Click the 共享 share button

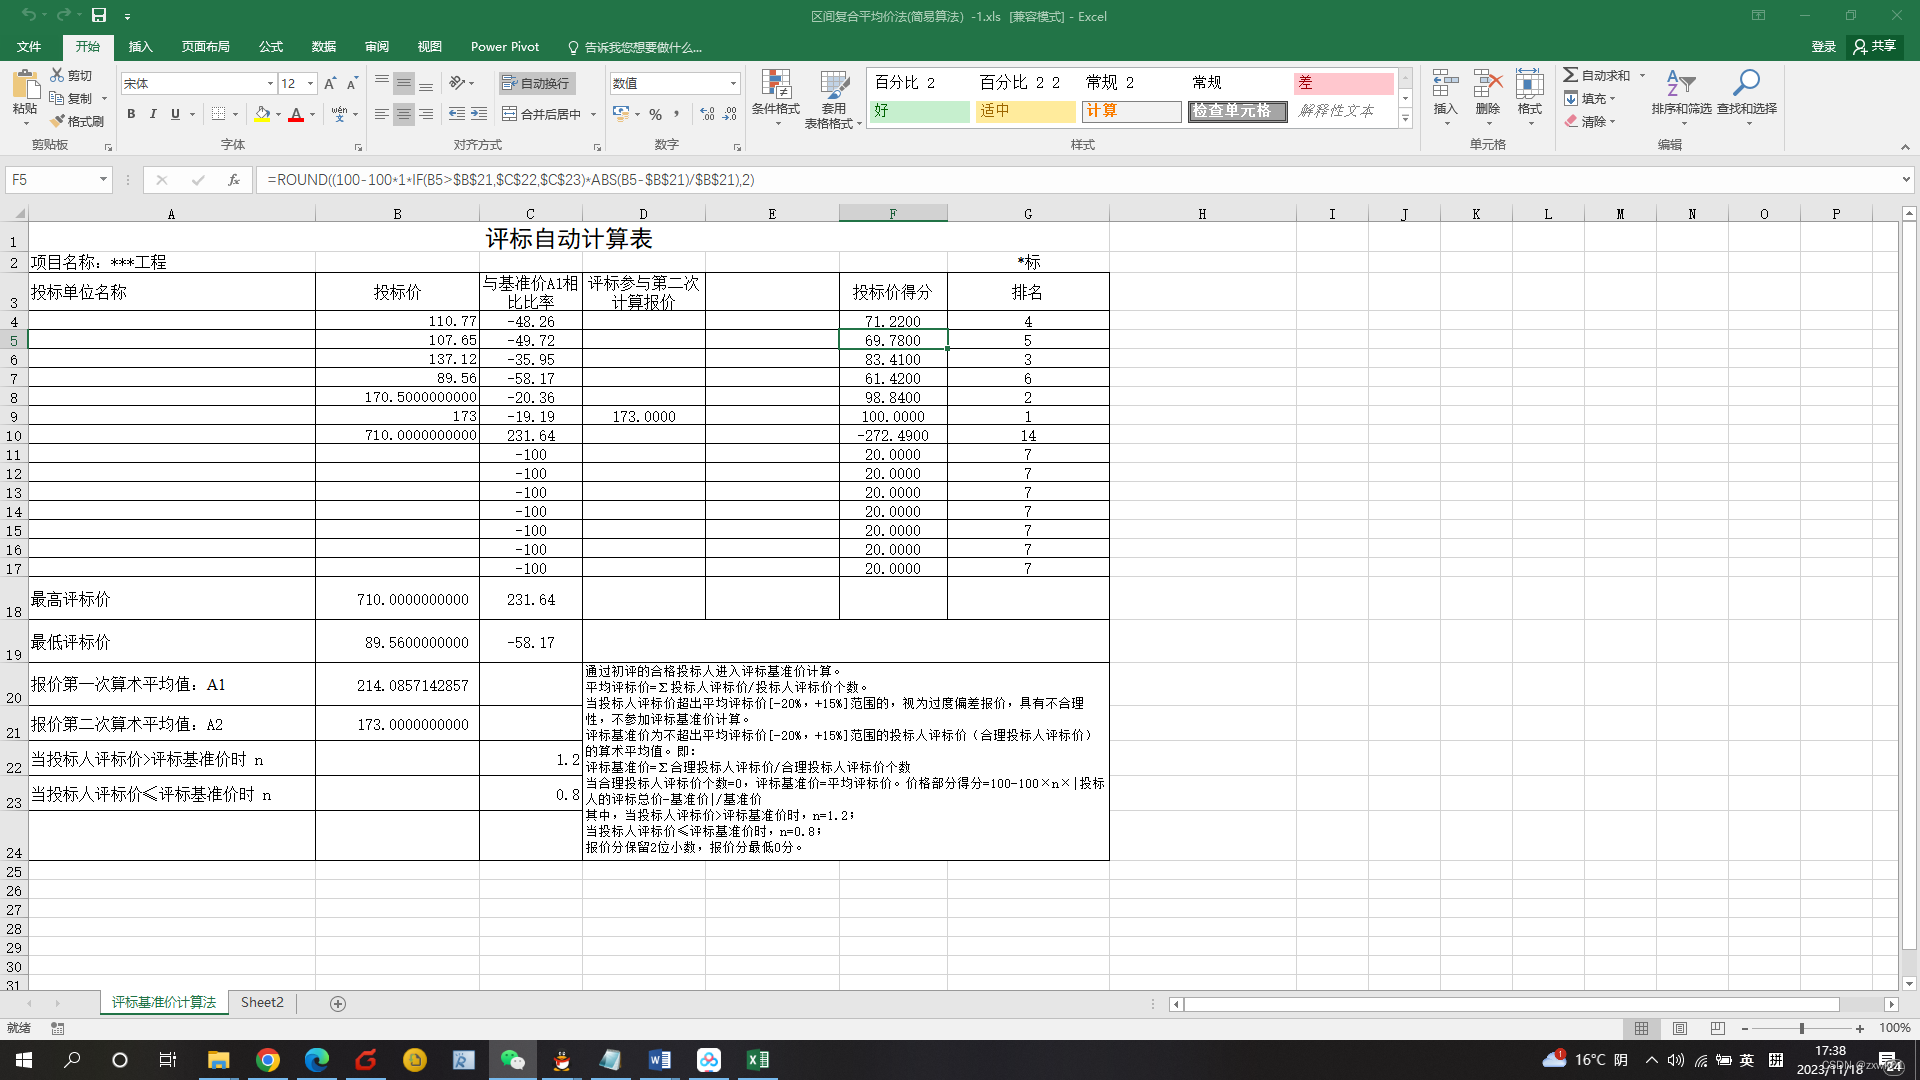tap(1875, 46)
